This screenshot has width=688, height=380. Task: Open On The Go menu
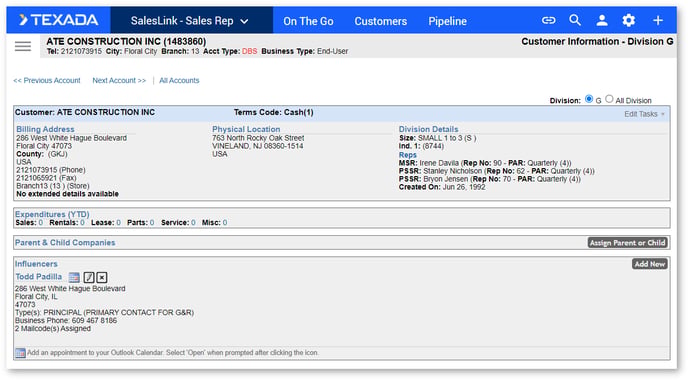[x=308, y=21]
